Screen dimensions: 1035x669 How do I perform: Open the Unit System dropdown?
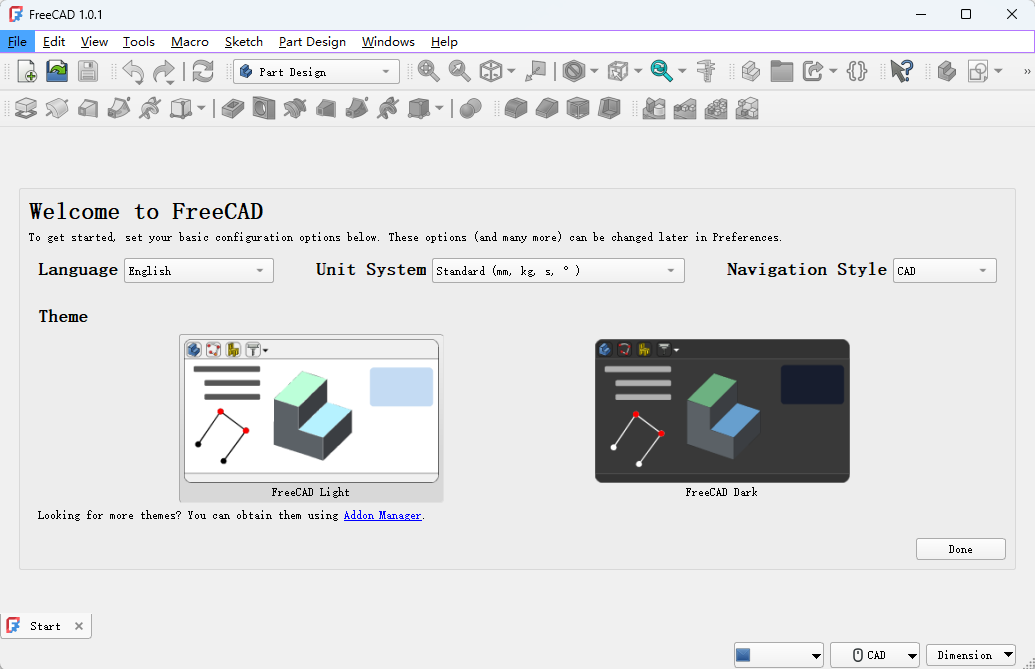click(557, 270)
